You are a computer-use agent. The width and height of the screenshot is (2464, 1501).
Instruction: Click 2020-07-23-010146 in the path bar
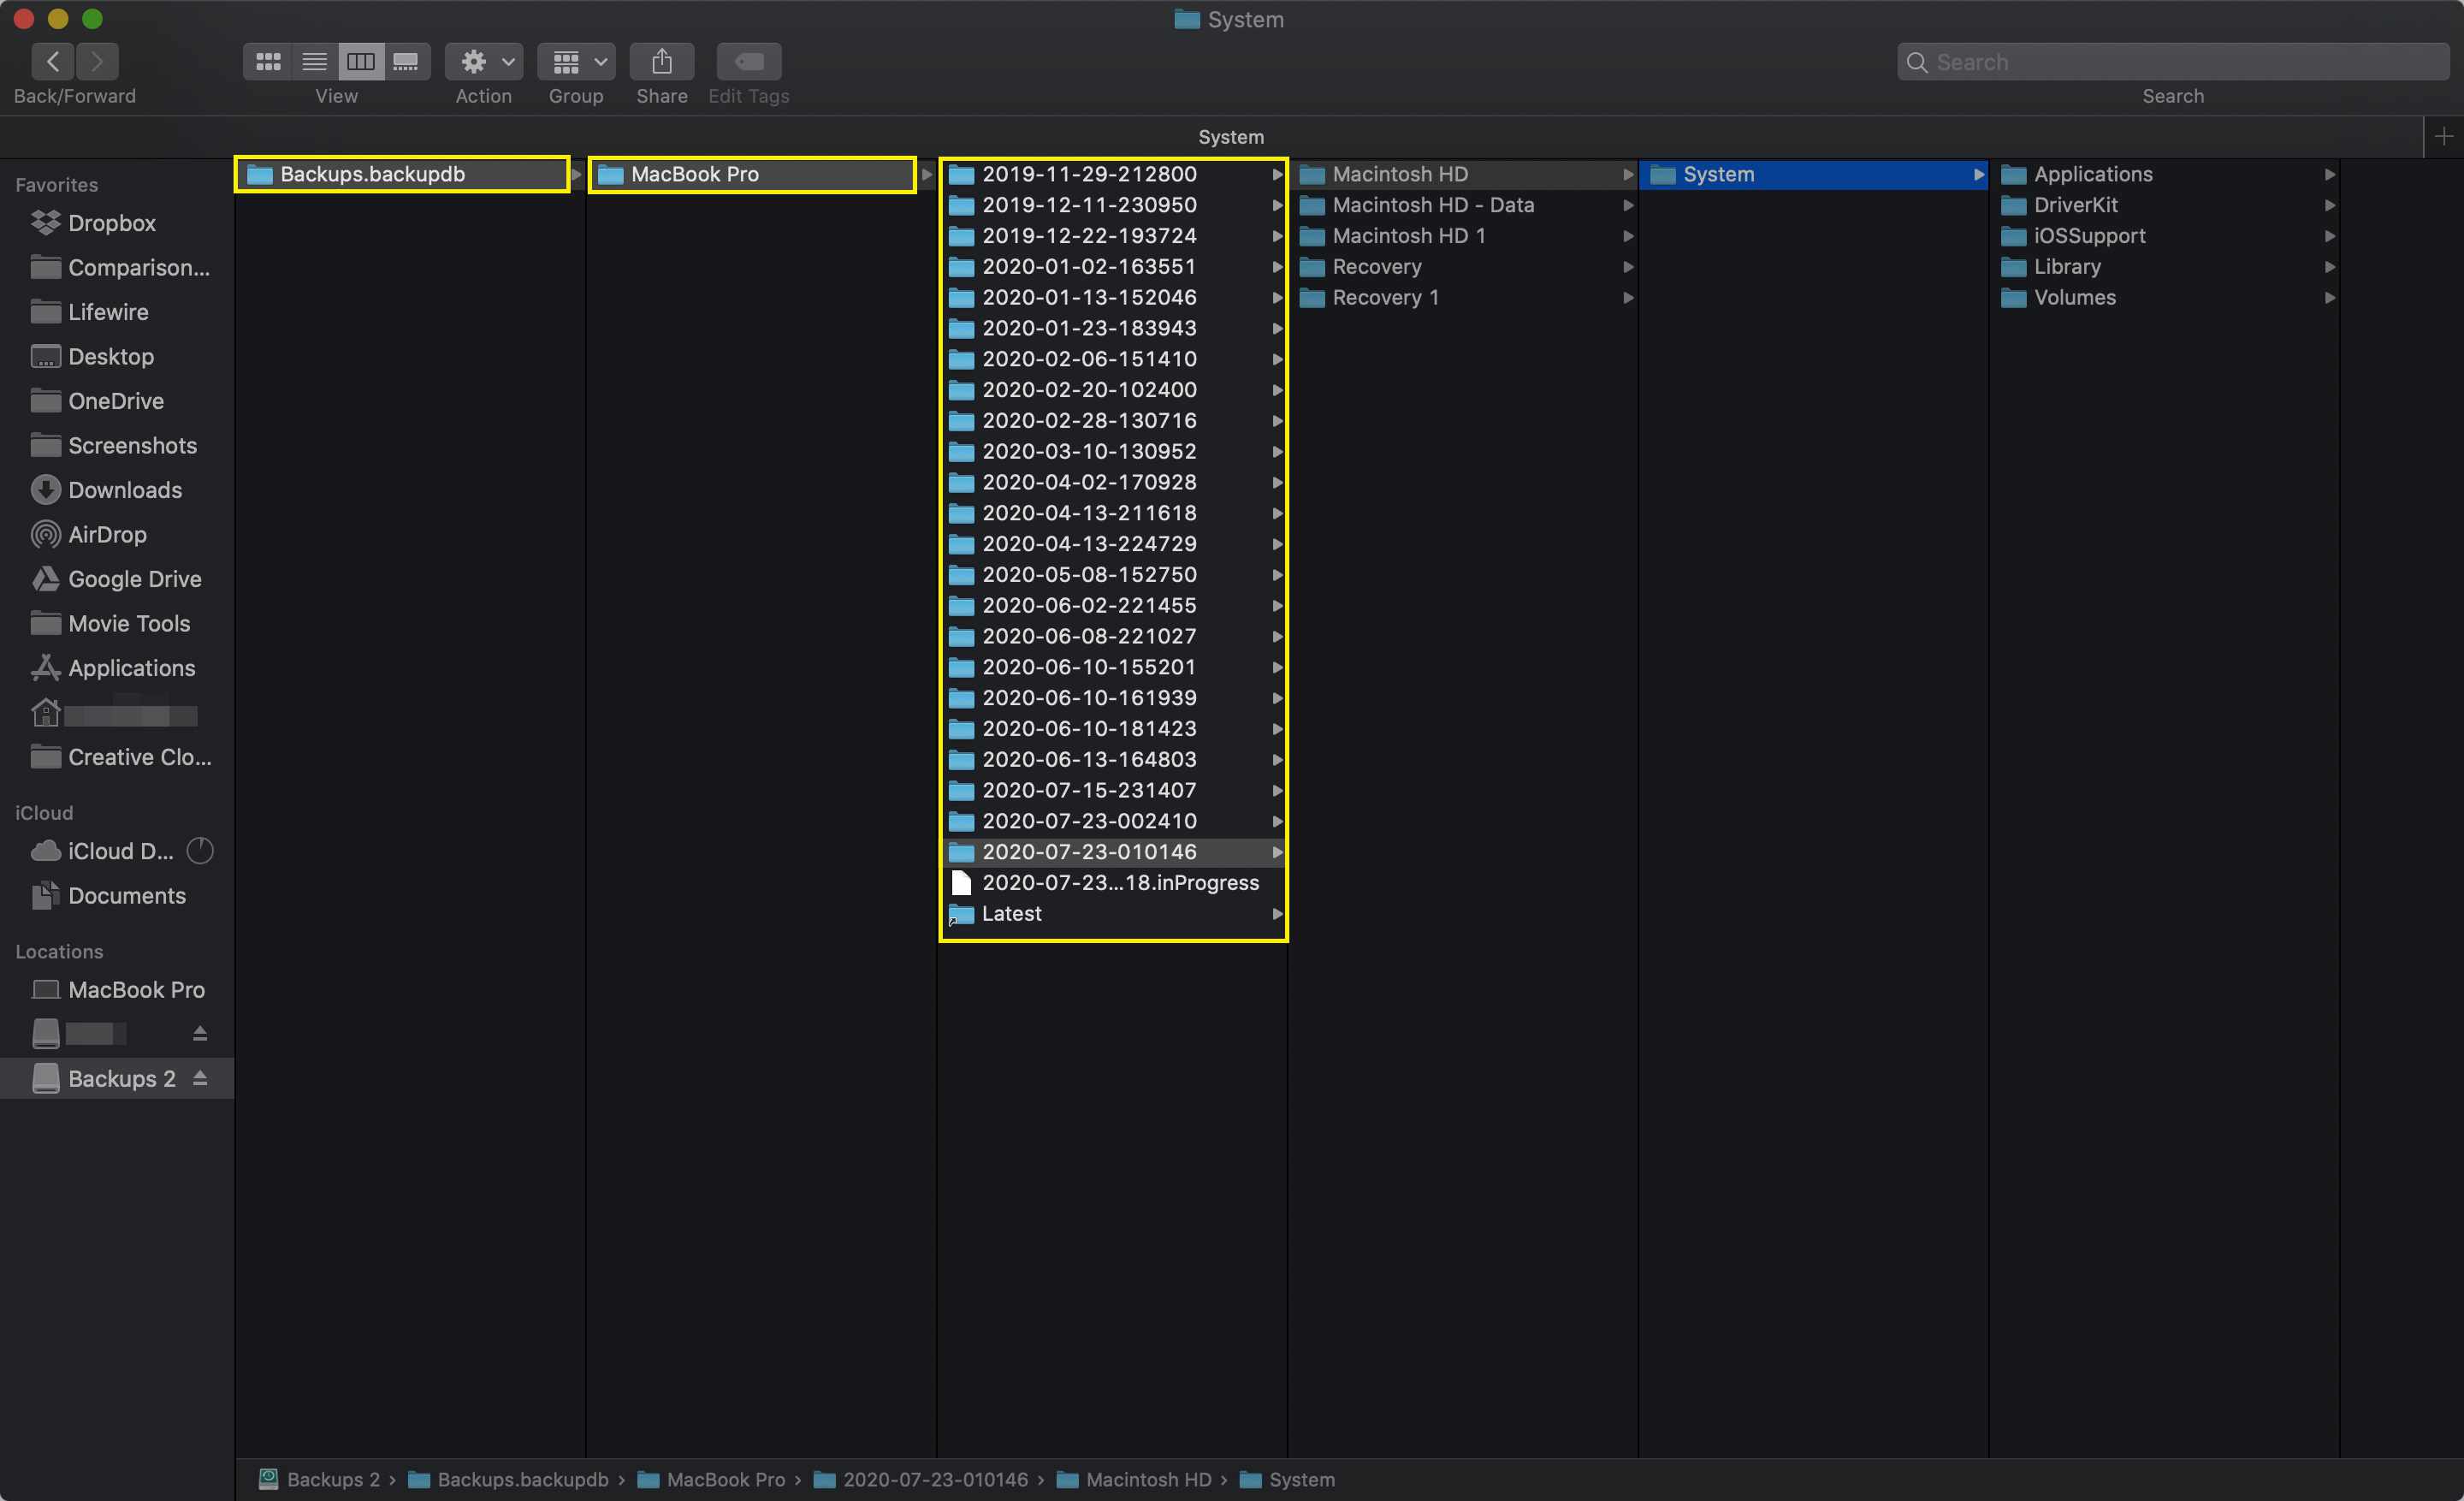(920, 1479)
